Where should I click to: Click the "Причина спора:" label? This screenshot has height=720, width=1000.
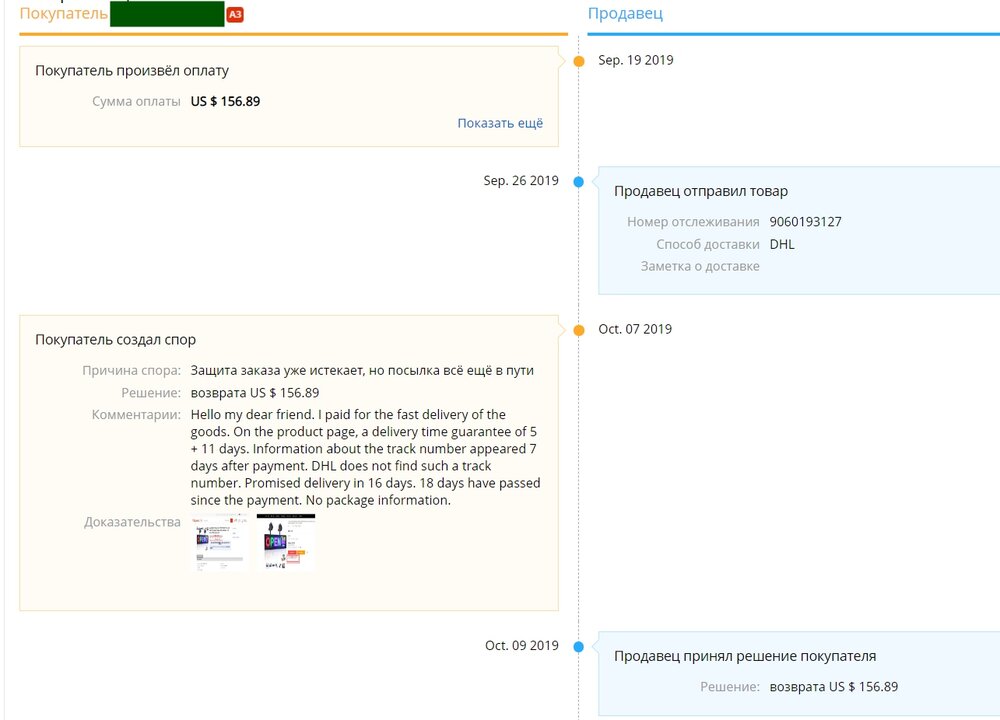(131, 371)
